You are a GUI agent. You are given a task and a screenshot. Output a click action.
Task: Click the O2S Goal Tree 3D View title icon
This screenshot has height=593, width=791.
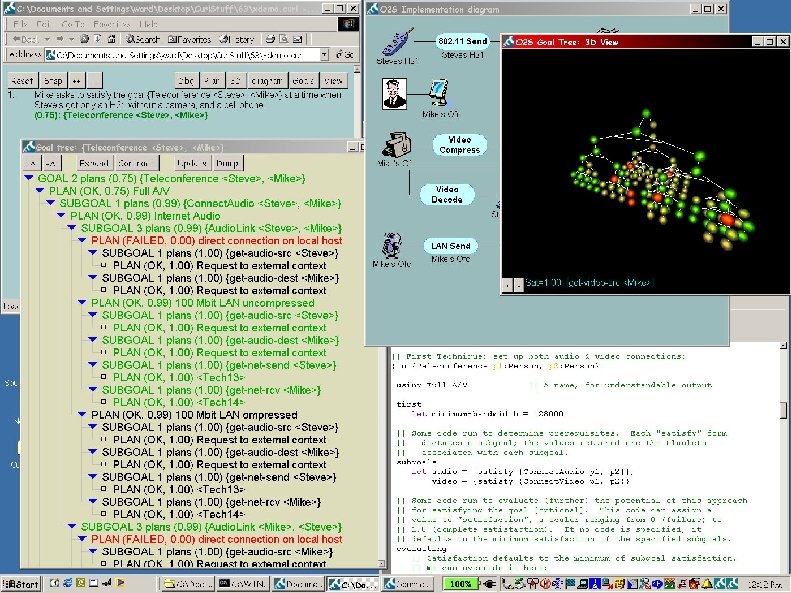(x=508, y=41)
